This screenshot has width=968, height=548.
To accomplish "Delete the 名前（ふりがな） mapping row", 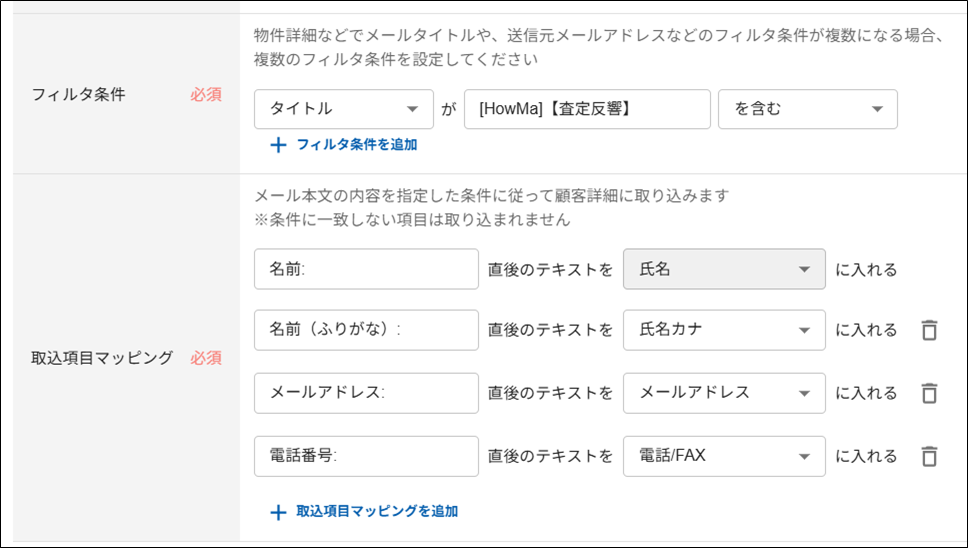I will pyautogui.click(x=929, y=330).
